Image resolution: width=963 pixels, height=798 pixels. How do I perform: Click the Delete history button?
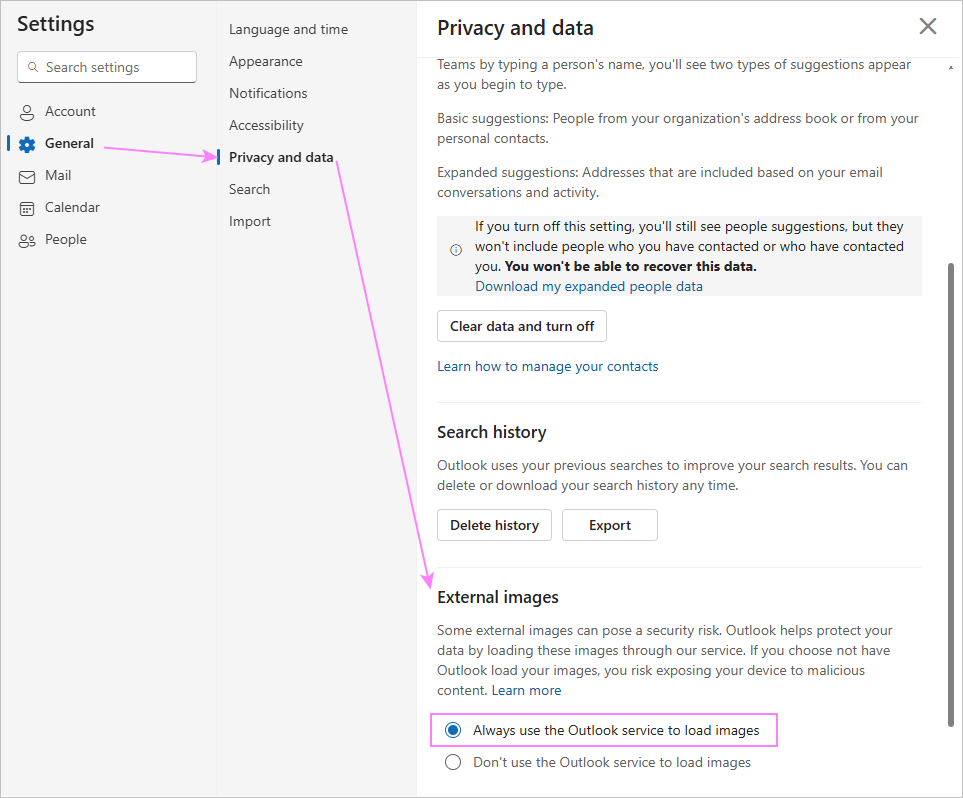click(494, 525)
